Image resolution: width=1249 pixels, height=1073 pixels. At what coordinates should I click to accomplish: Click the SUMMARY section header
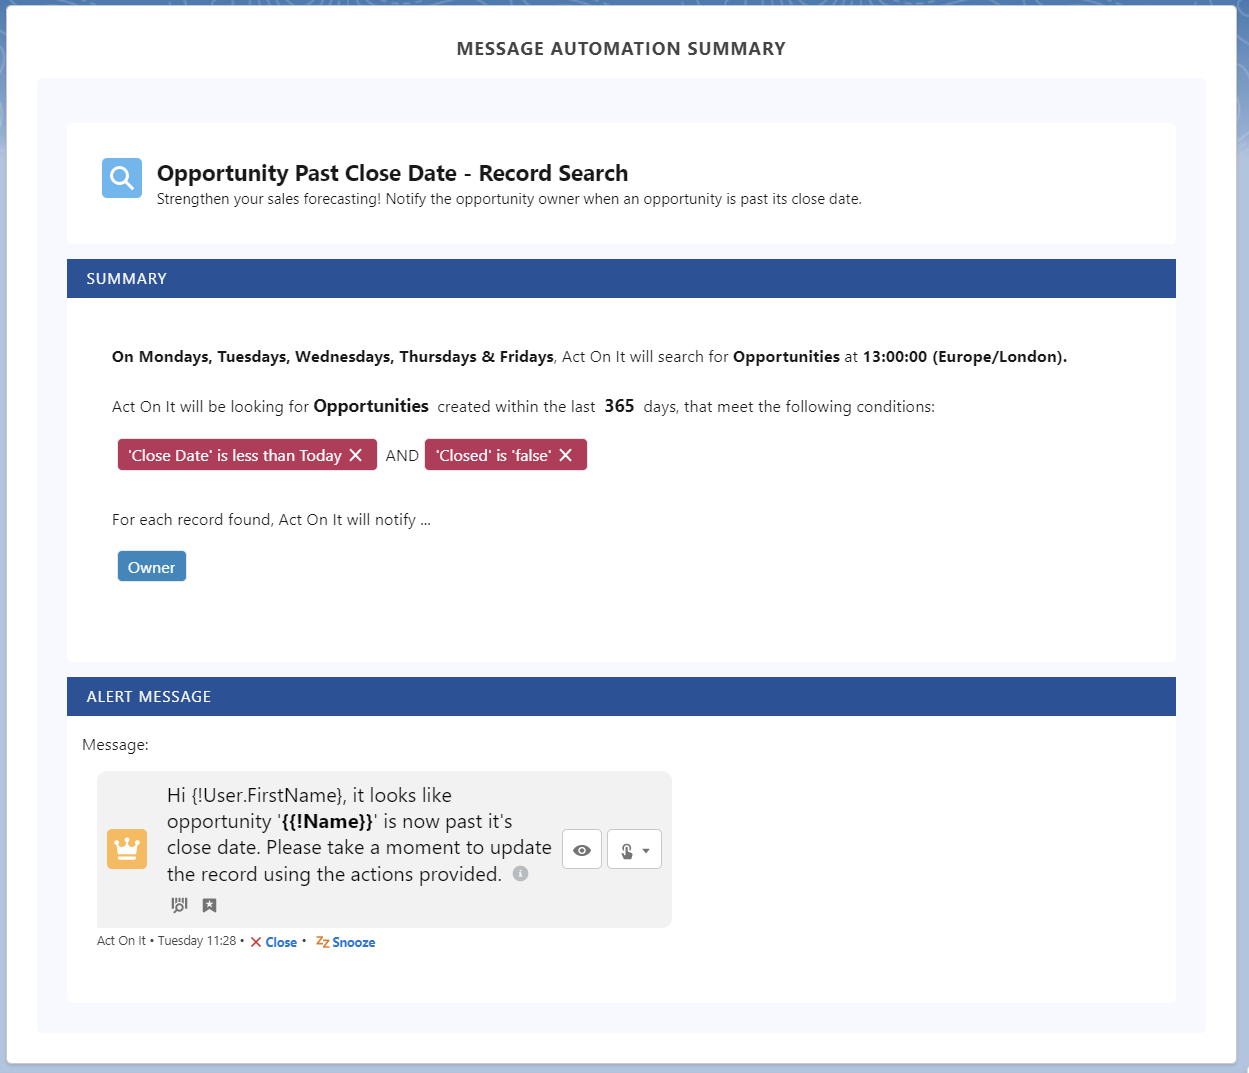[x=621, y=278]
